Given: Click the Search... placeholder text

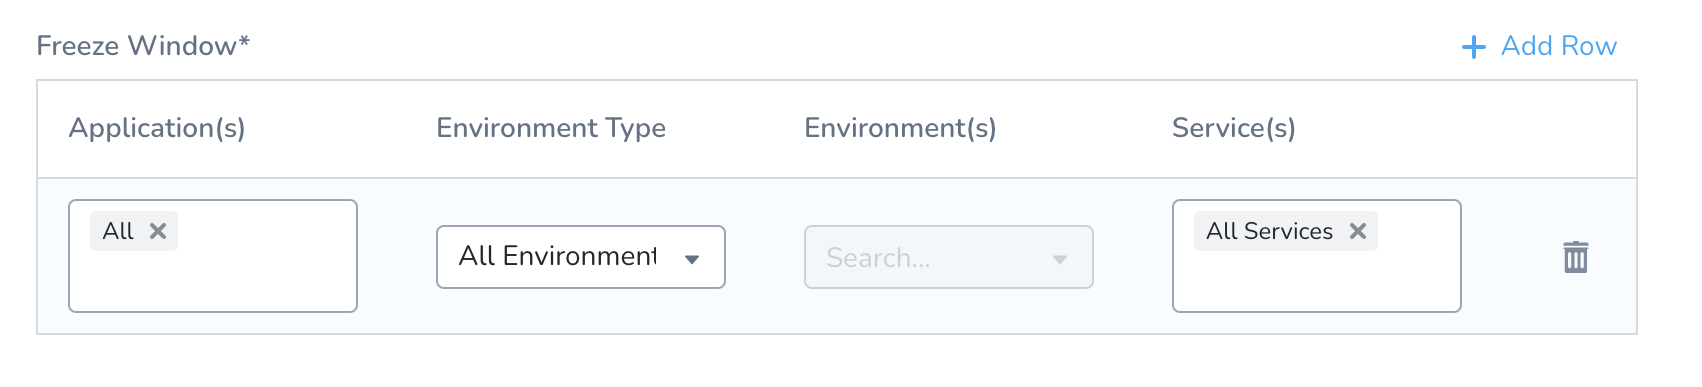Looking at the screenshot, I should point(878,258).
